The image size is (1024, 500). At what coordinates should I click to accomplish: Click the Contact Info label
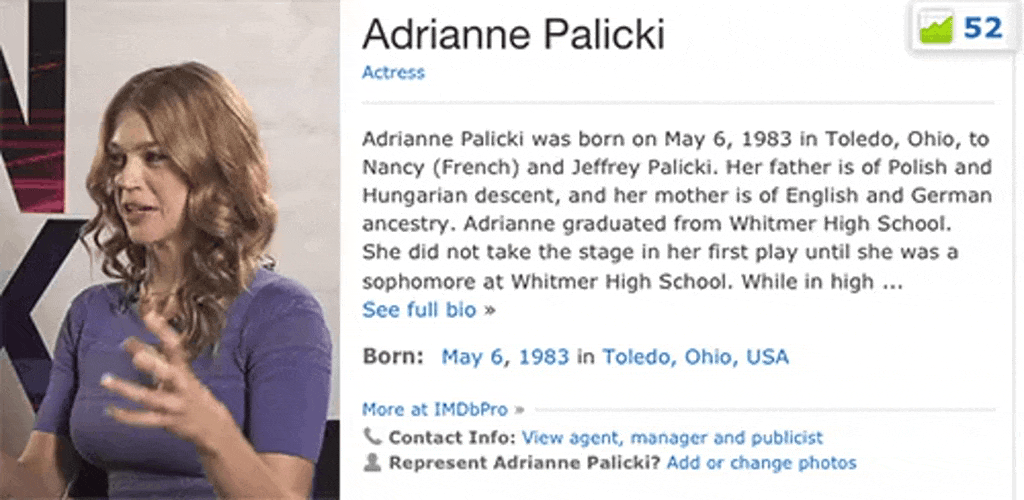452,437
